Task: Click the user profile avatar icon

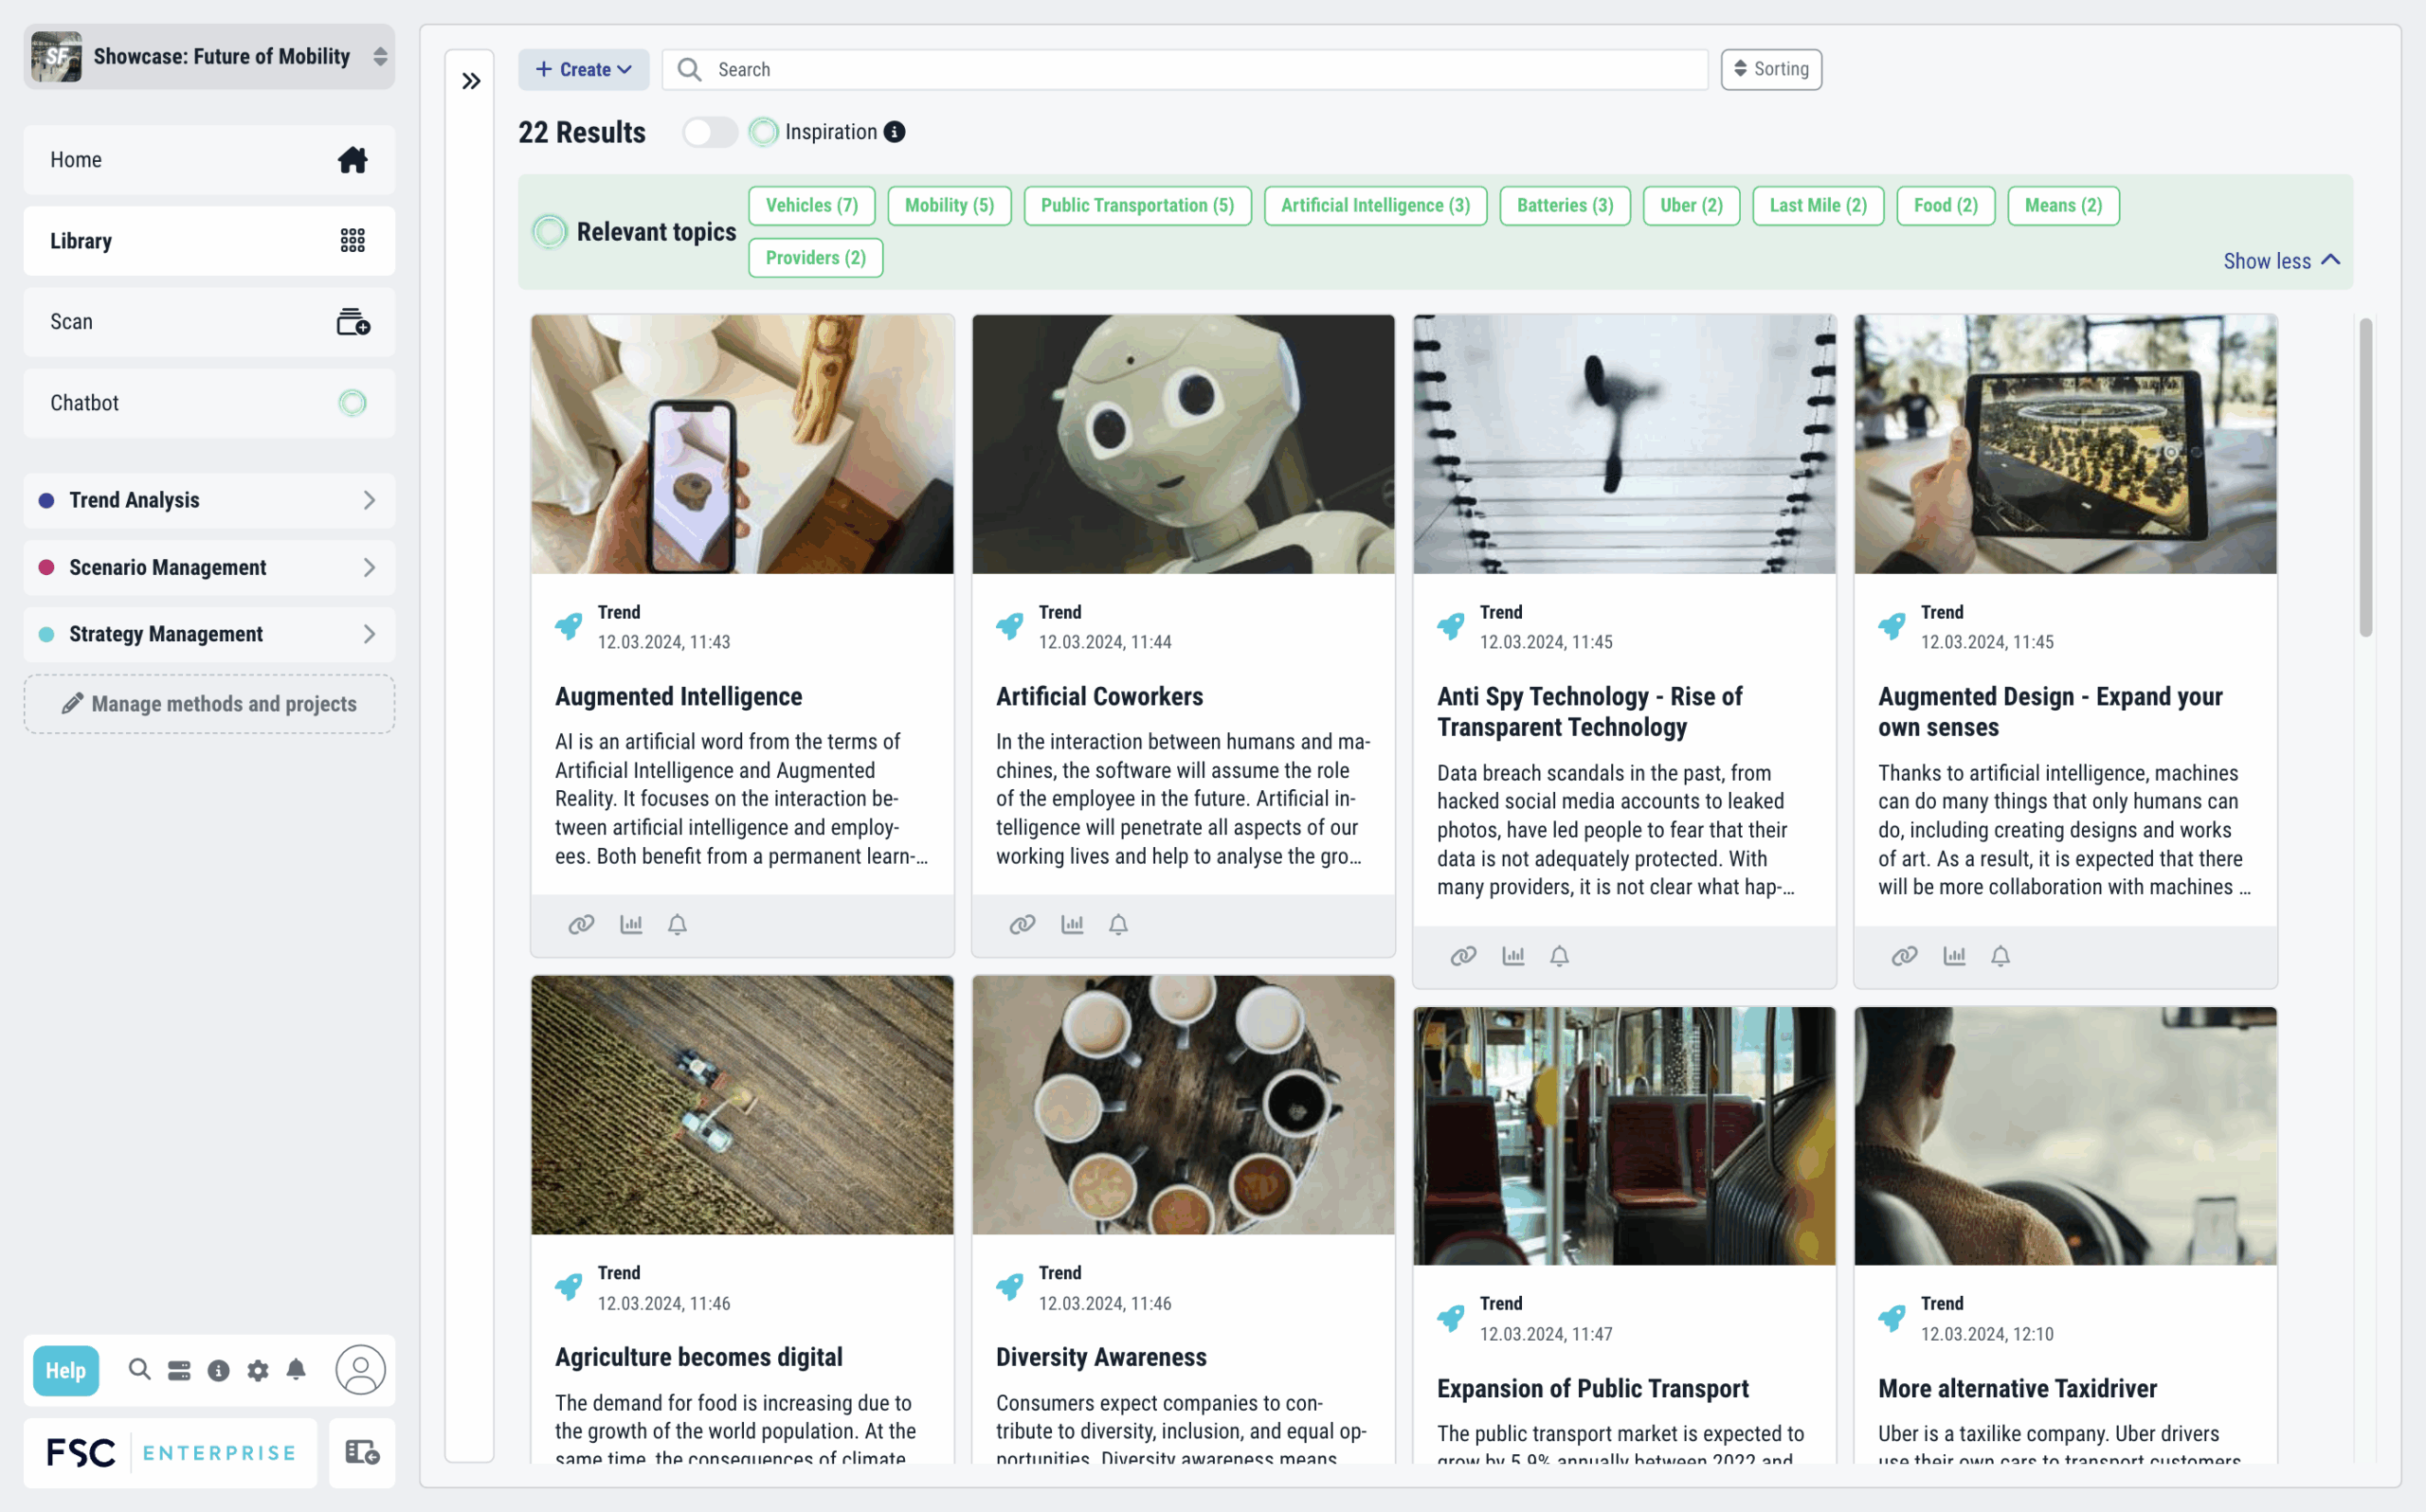Action: (x=361, y=1371)
